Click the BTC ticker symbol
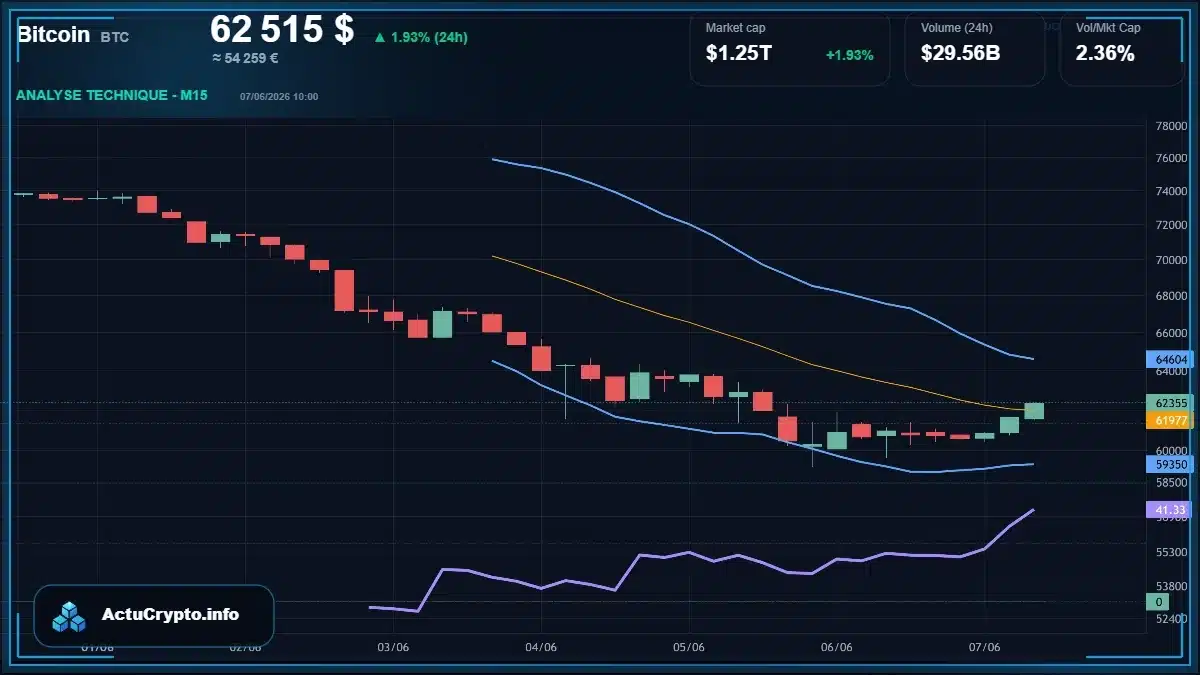The width and height of the screenshot is (1200, 675). [114, 37]
